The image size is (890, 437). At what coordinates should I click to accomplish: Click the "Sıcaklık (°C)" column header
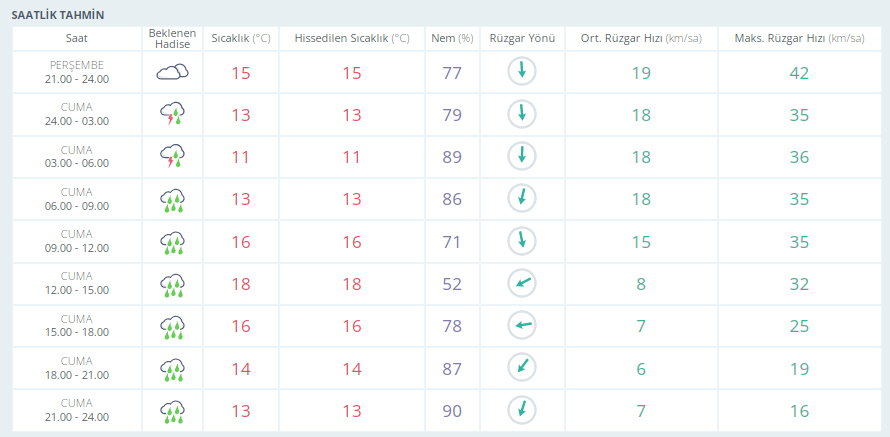coord(240,38)
